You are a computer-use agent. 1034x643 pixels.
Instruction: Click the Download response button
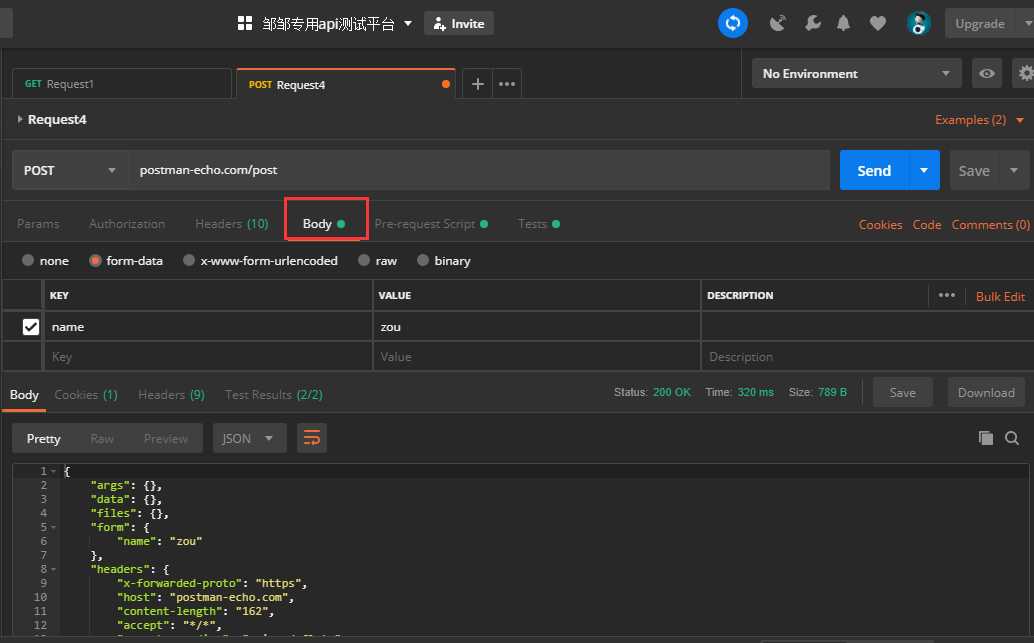[x=986, y=392]
